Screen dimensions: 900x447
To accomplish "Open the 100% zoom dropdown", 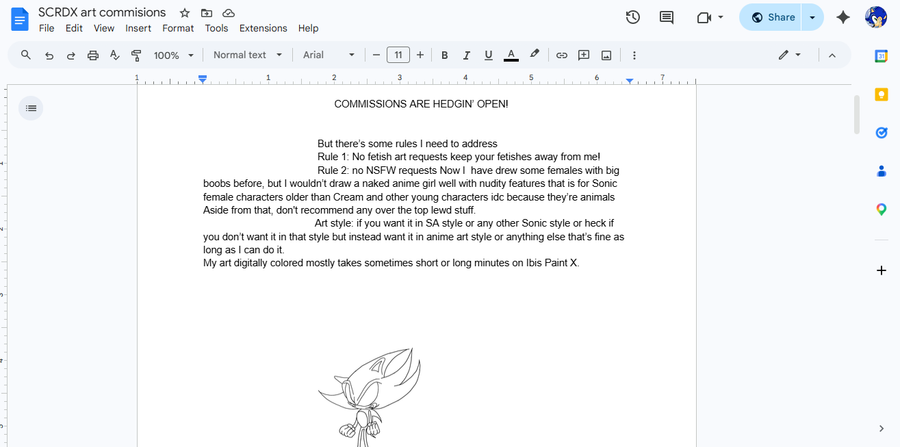I will coord(173,55).
